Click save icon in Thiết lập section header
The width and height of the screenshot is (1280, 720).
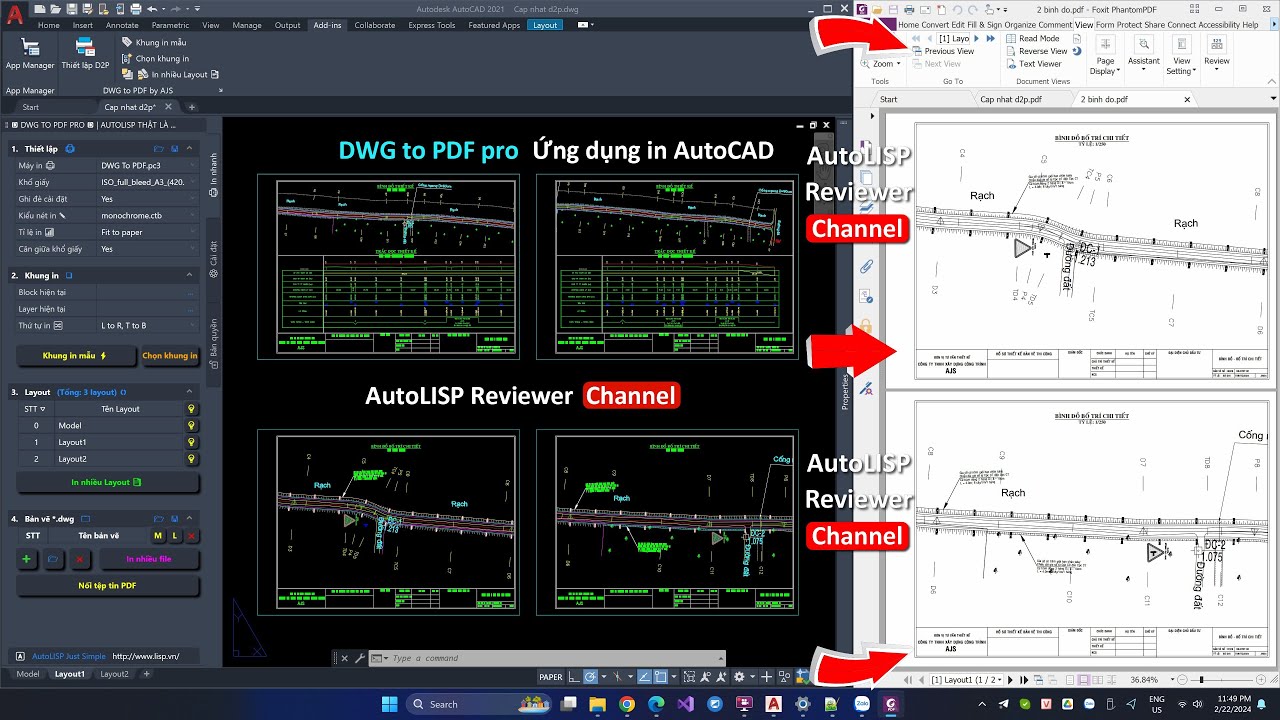tap(175, 148)
